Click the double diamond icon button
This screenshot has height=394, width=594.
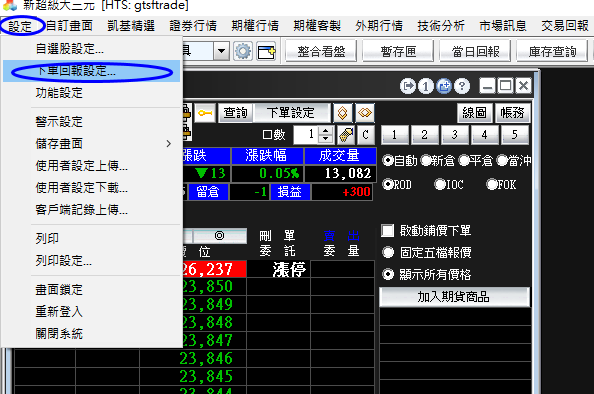pos(364,113)
